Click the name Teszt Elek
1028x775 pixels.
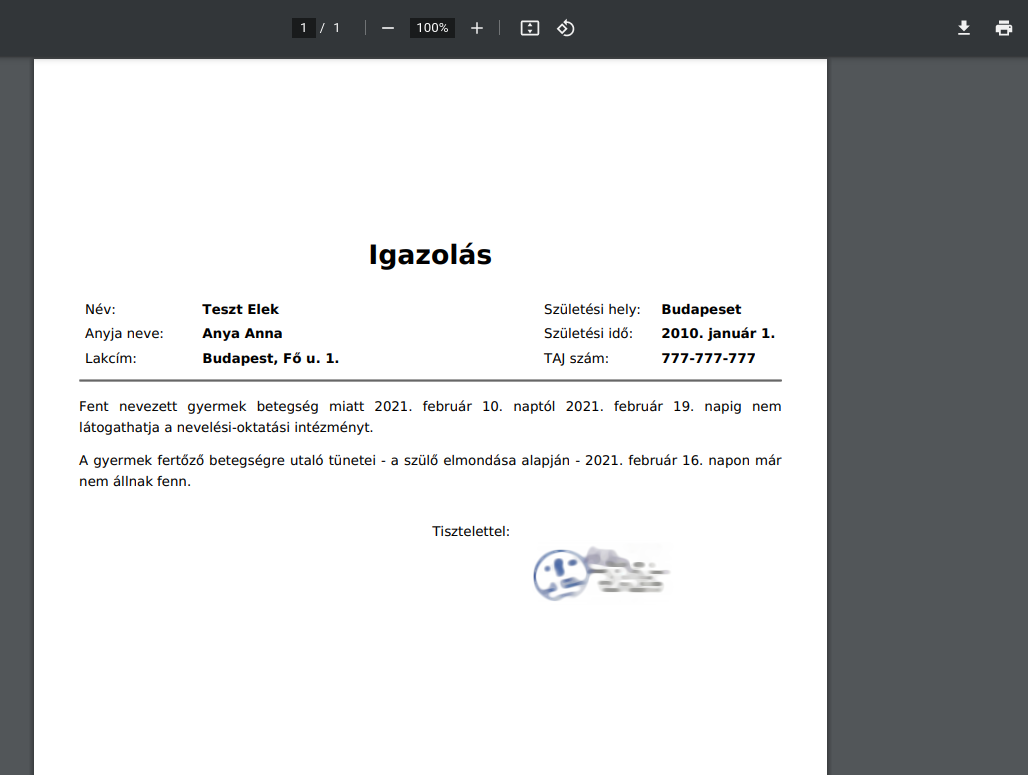click(x=240, y=310)
